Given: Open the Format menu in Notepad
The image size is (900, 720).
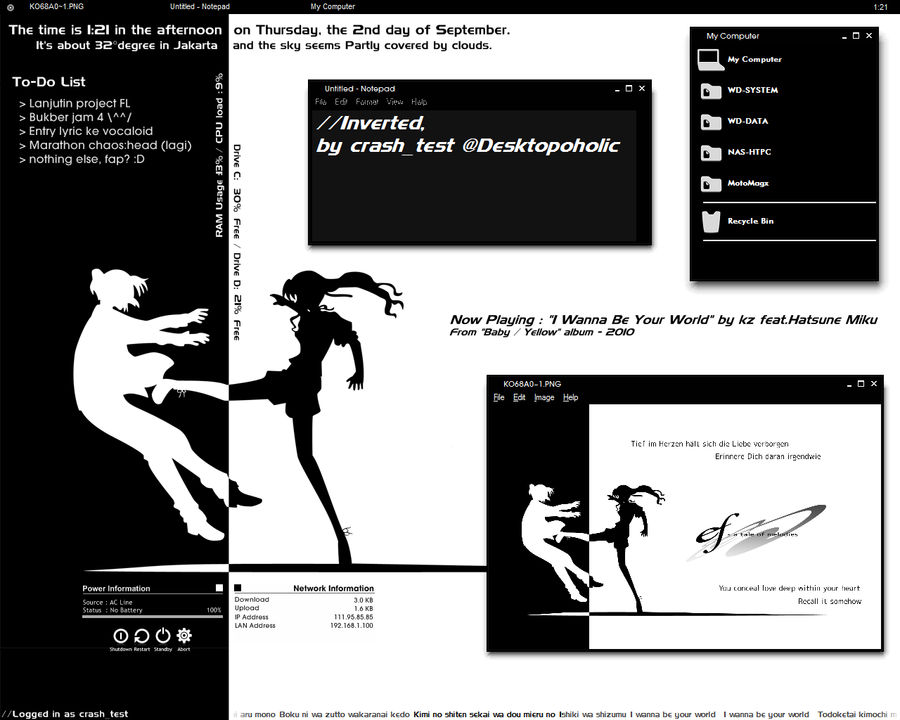Looking at the screenshot, I should [x=367, y=102].
